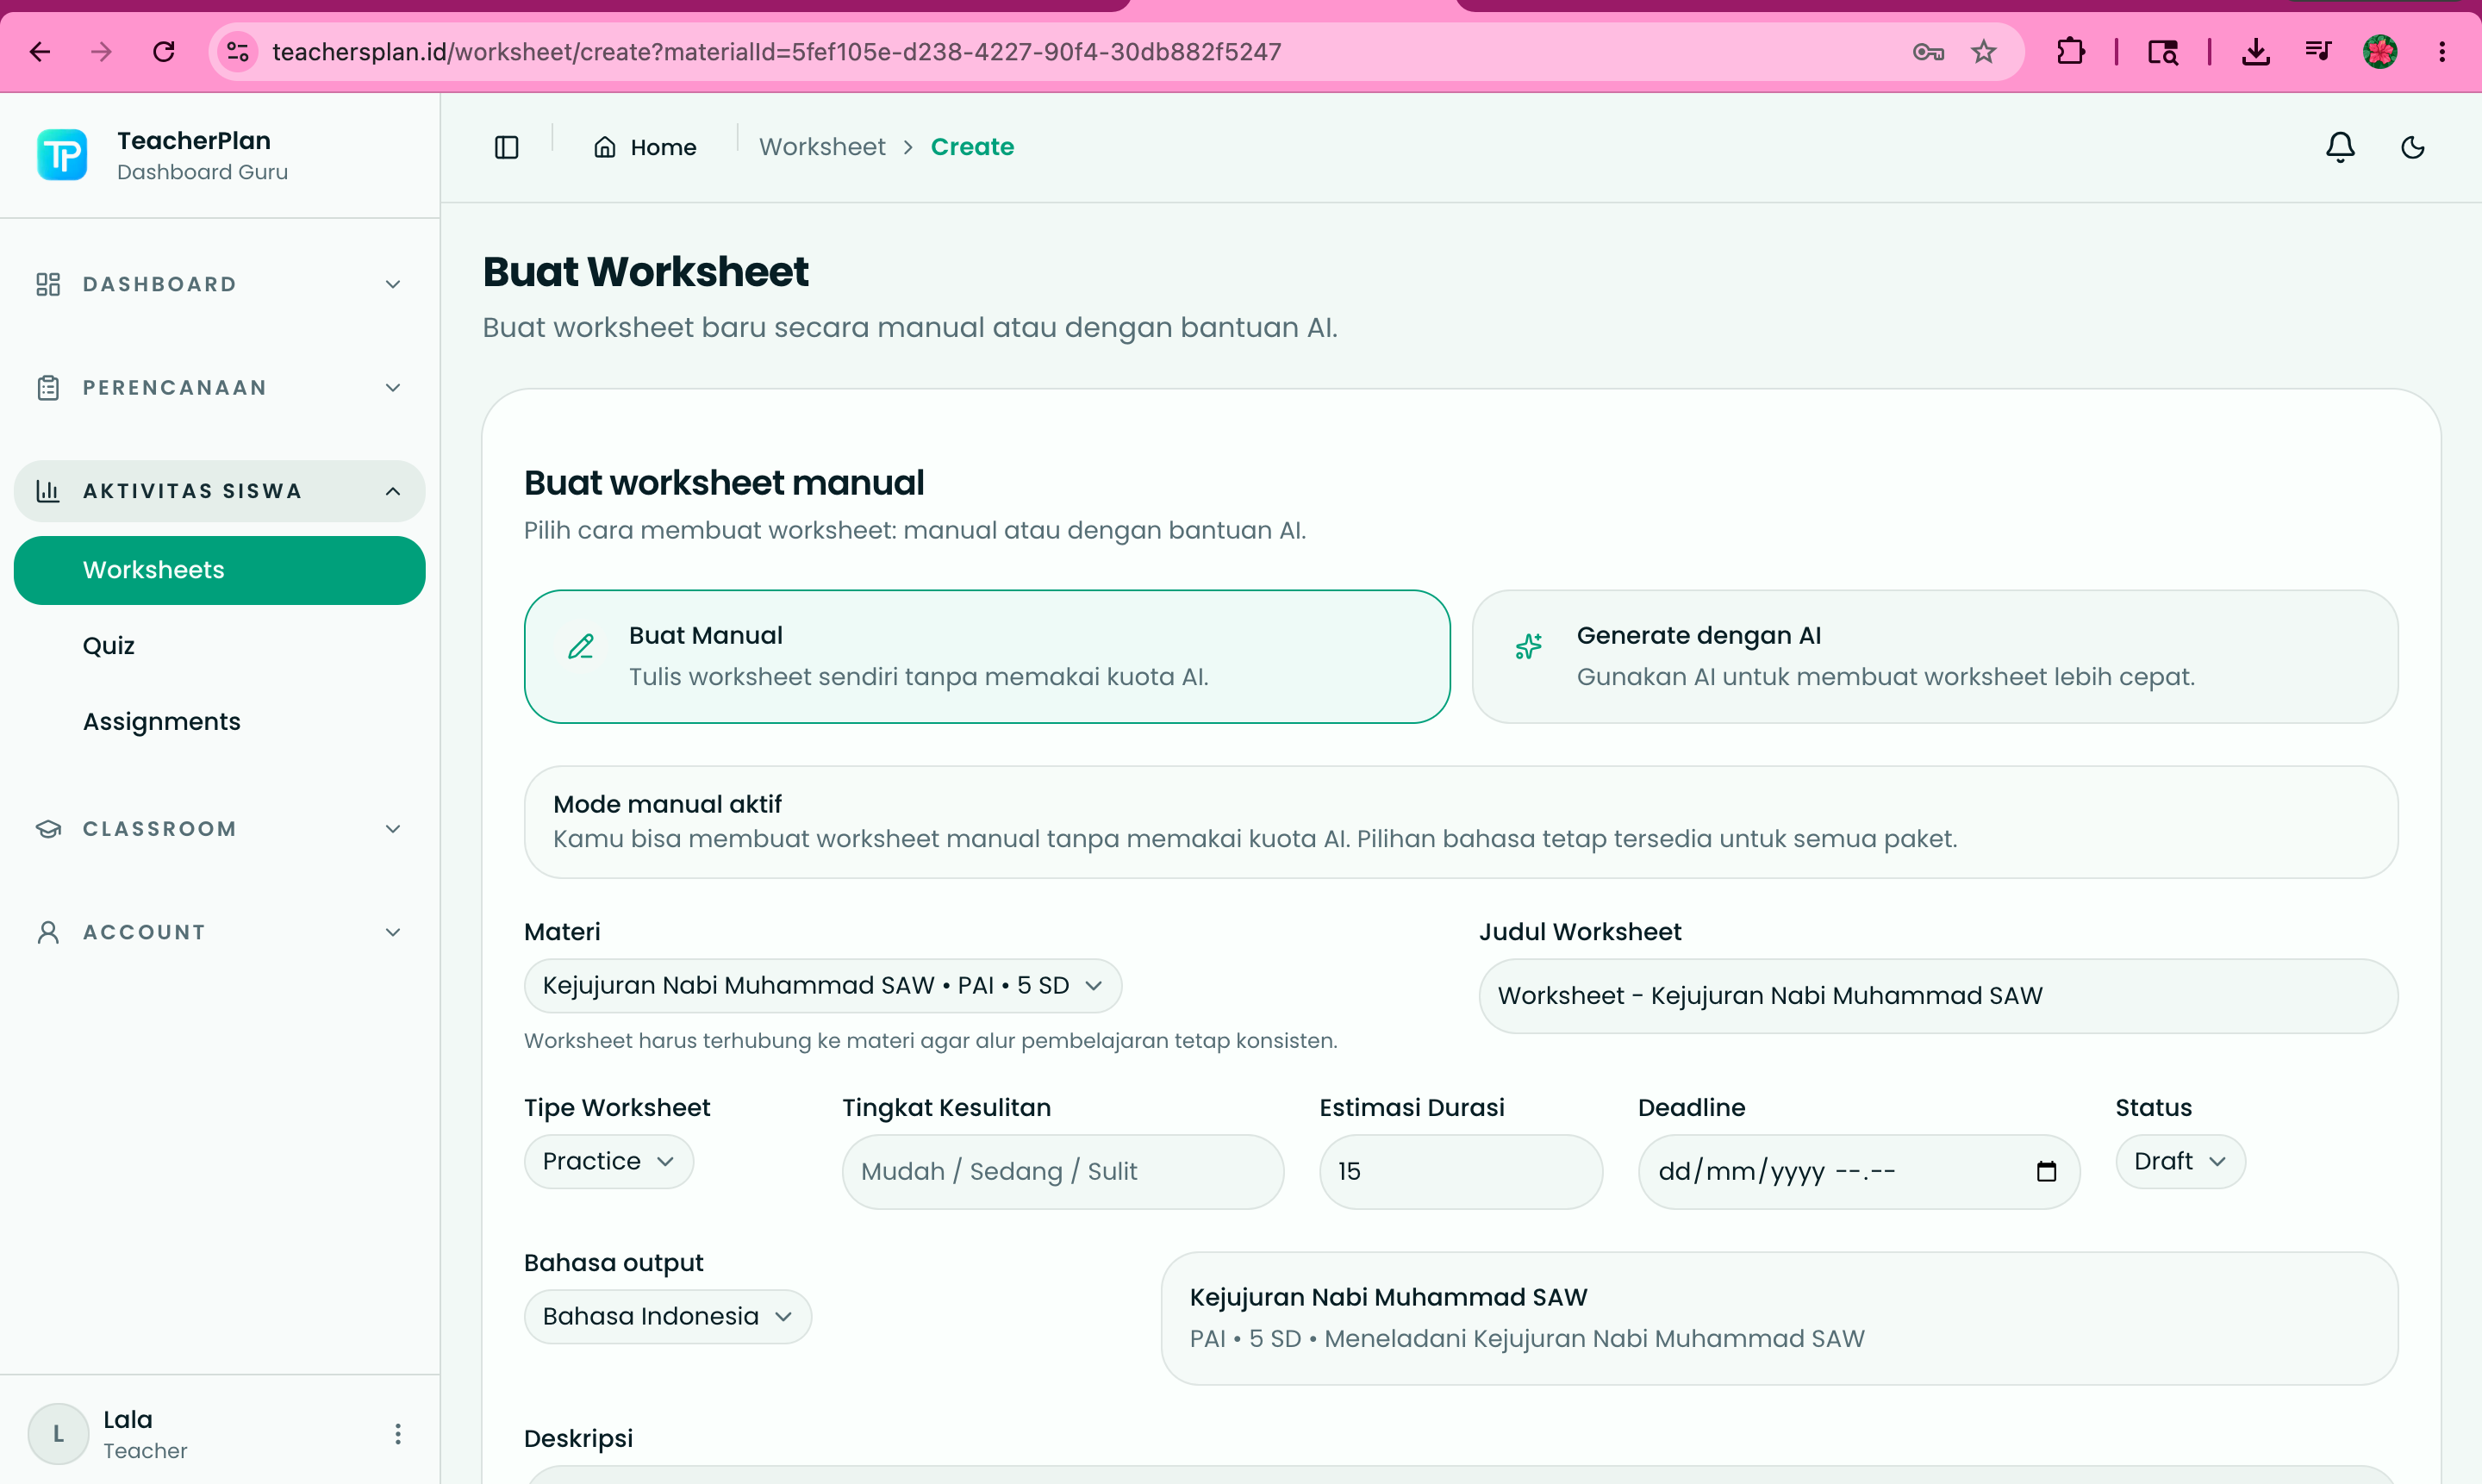Expand the Dashboard section chevron
Screen dimensions: 2482x1484
click(x=393, y=284)
